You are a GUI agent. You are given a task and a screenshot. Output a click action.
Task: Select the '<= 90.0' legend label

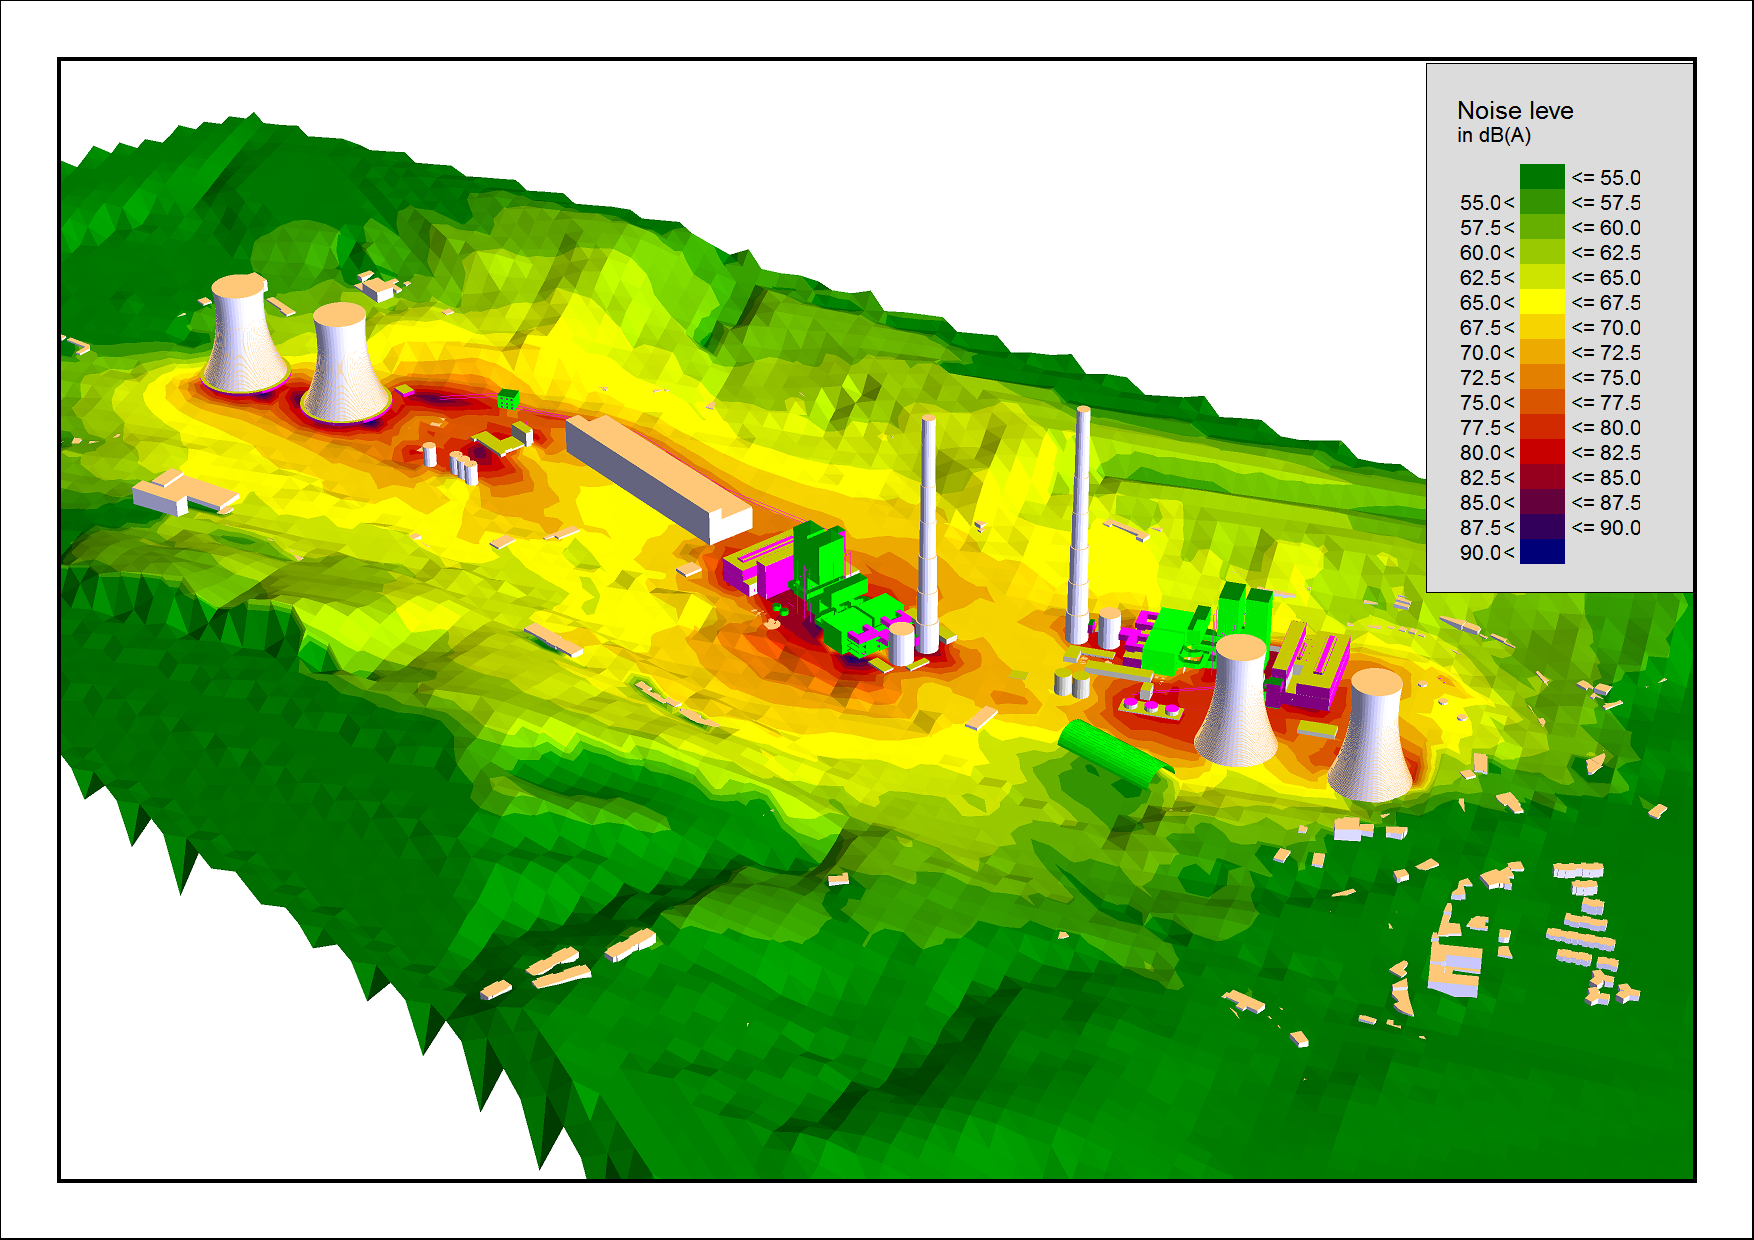click(x=1606, y=528)
